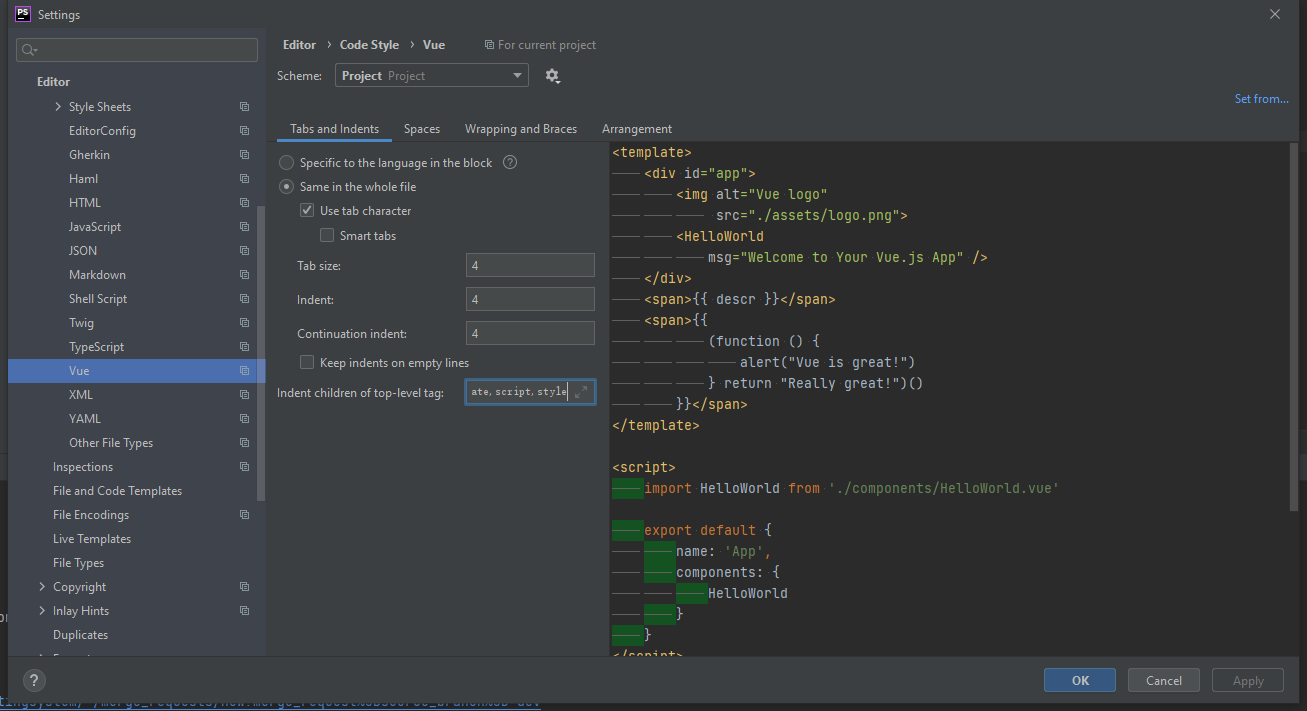The image size is (1307, 711).
Task: Select TypeScript in the settings tree
Action: (97, 347)
